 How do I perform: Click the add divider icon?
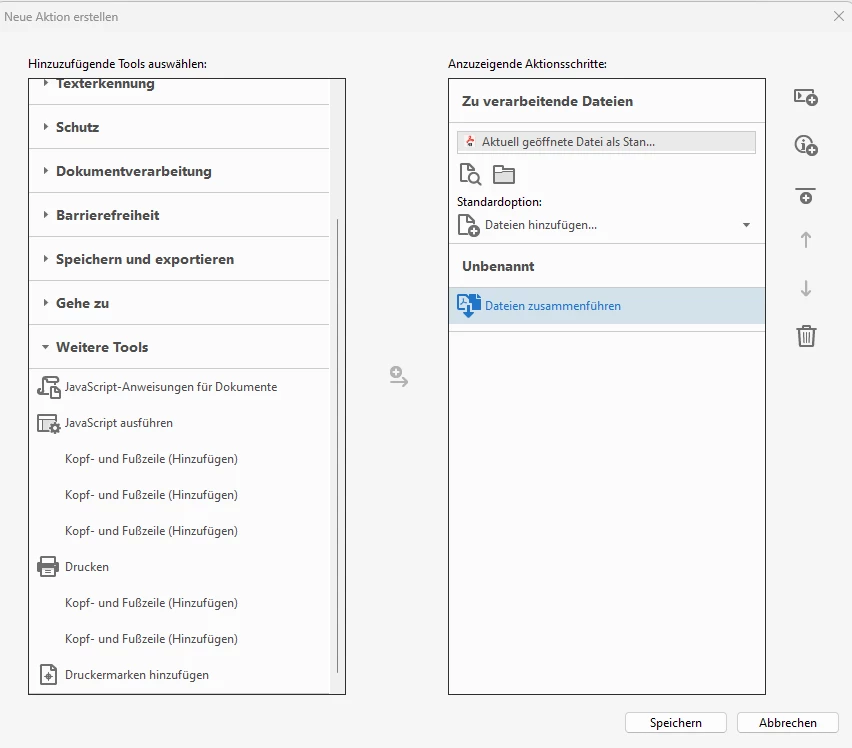point(806,196)
